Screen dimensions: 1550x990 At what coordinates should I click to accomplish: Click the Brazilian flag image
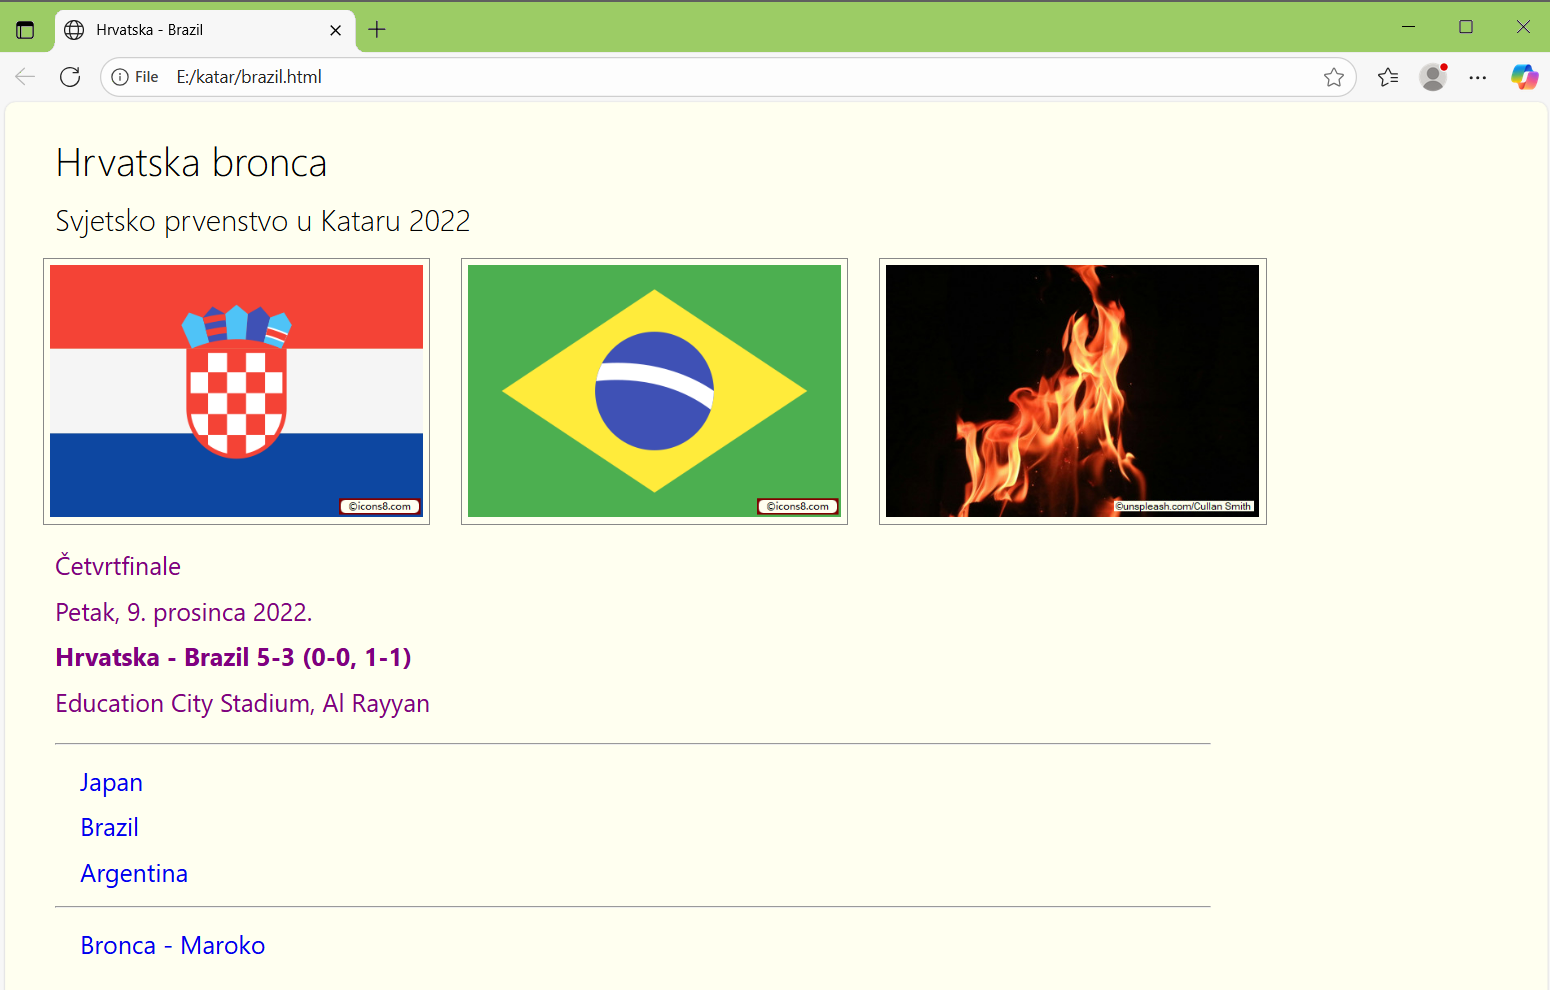click(x=654, y=391)
